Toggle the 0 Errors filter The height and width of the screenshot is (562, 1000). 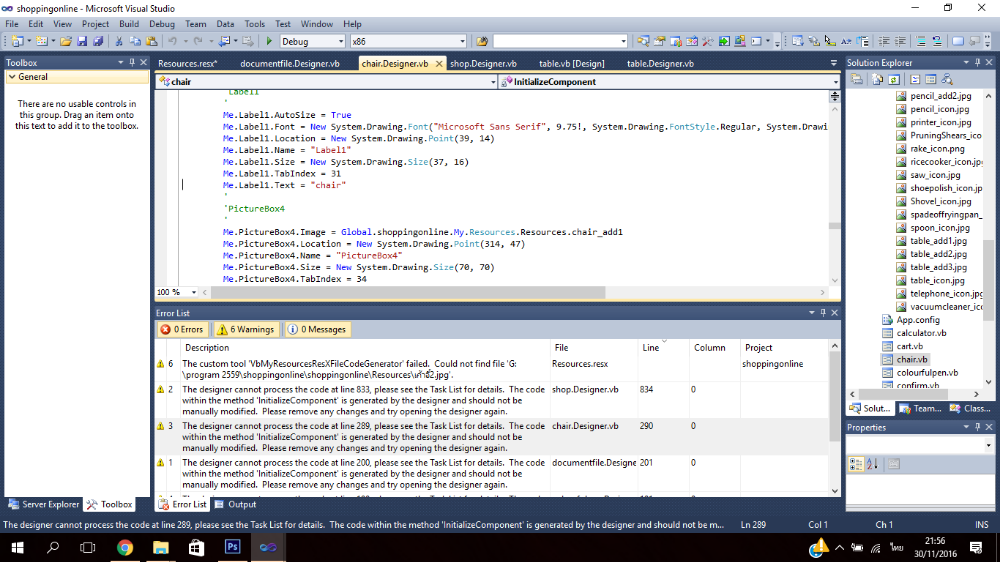click(183, 329)
